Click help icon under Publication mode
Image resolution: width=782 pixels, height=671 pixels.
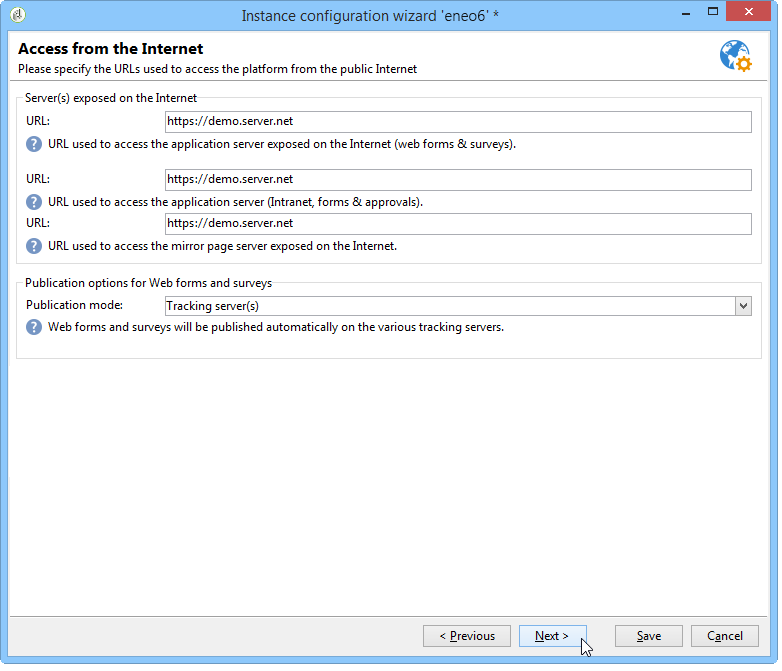34,327
